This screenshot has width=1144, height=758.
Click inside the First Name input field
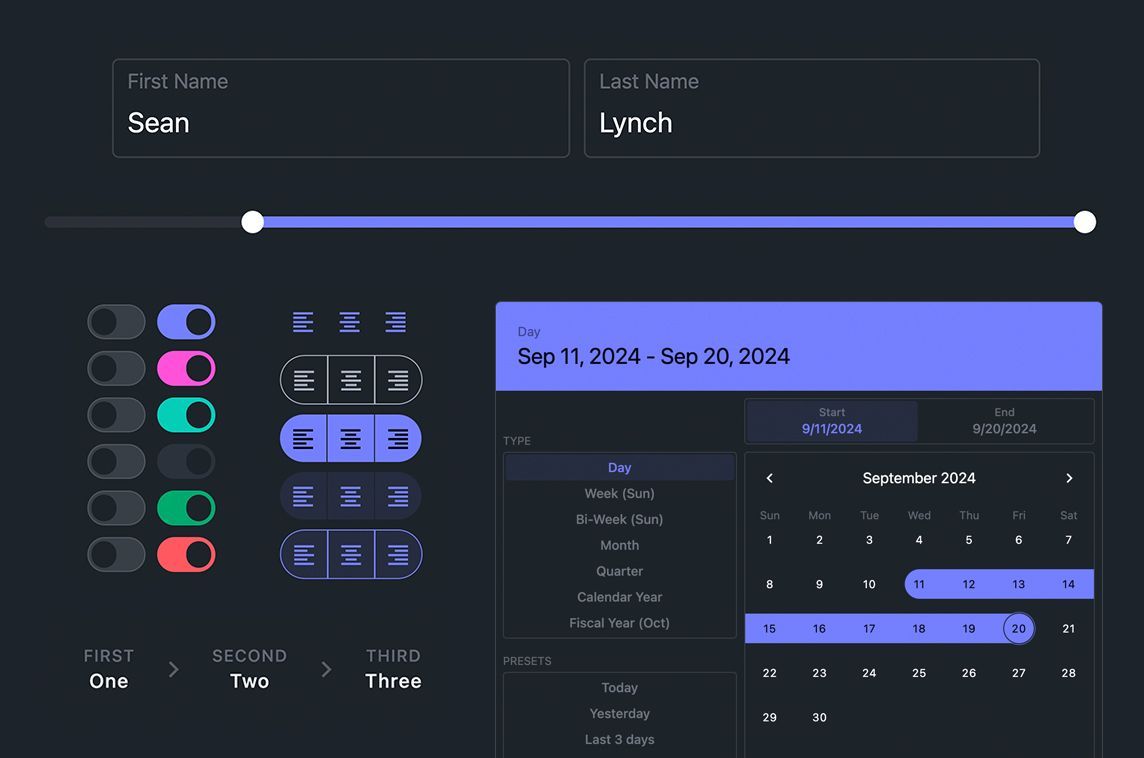(340, 108)
